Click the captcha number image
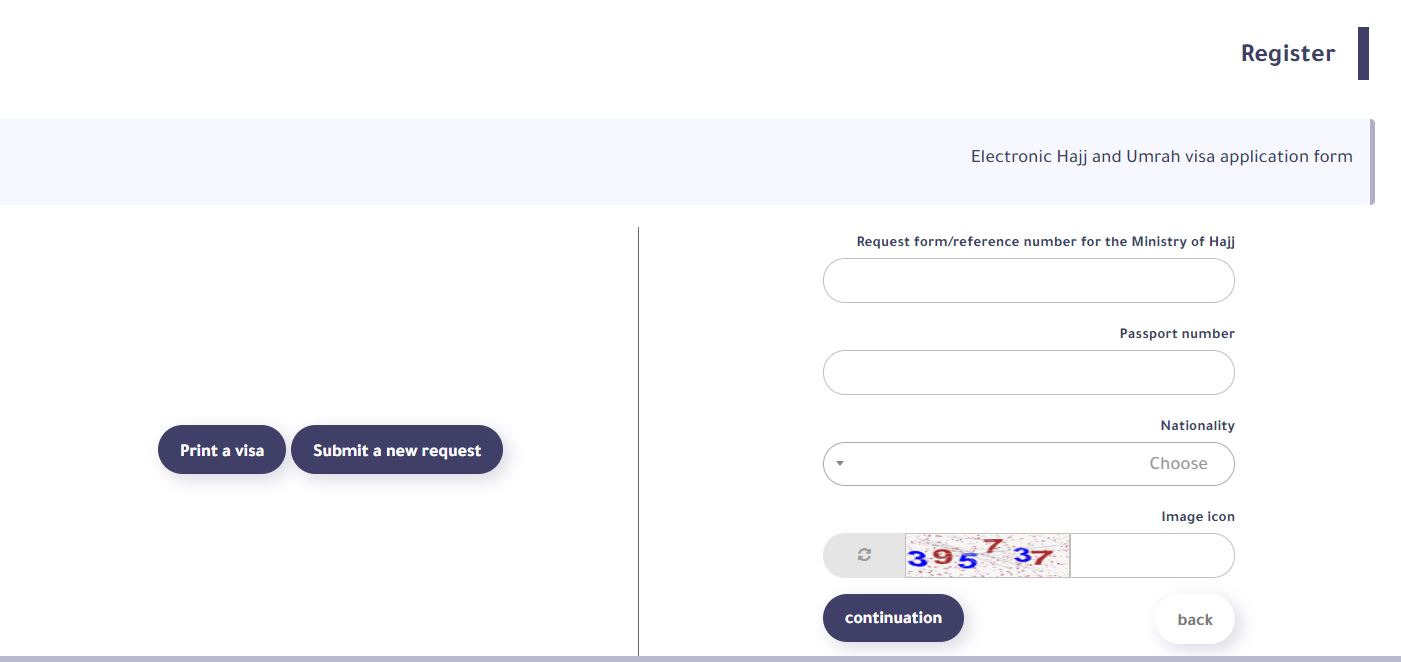Image resolution: width=1401 pixels, height=662 pixels. click(x=987, y=555)
